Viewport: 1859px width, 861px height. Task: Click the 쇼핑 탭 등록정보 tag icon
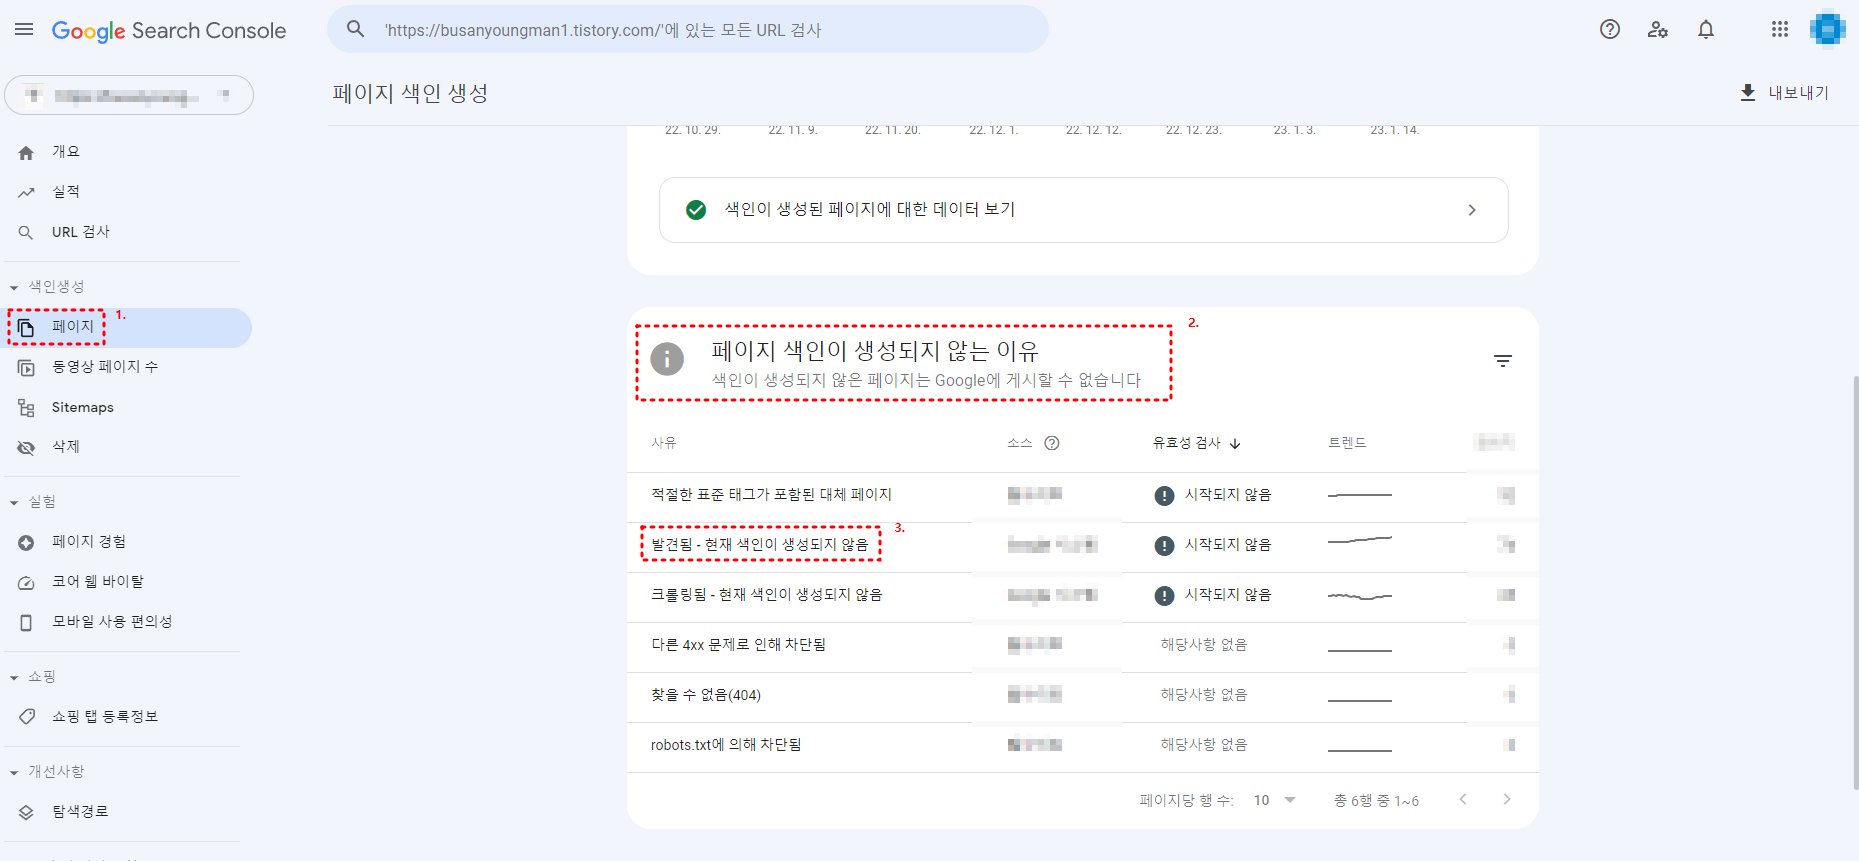[x=26, y=717]
